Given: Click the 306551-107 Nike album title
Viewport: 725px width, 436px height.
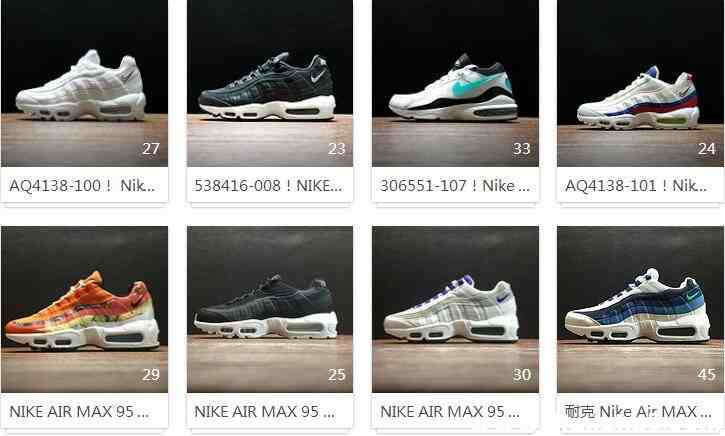Looking at the screenshot, I should 455,186.
